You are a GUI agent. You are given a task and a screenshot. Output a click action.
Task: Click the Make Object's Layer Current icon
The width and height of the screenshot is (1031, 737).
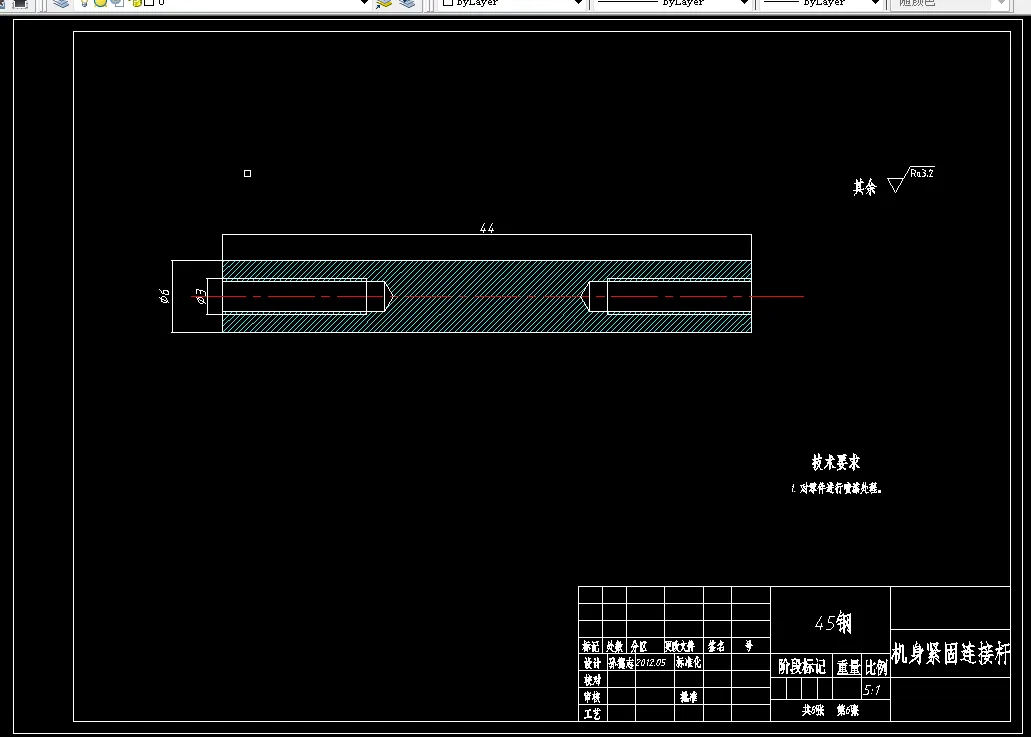click(384, 3)
